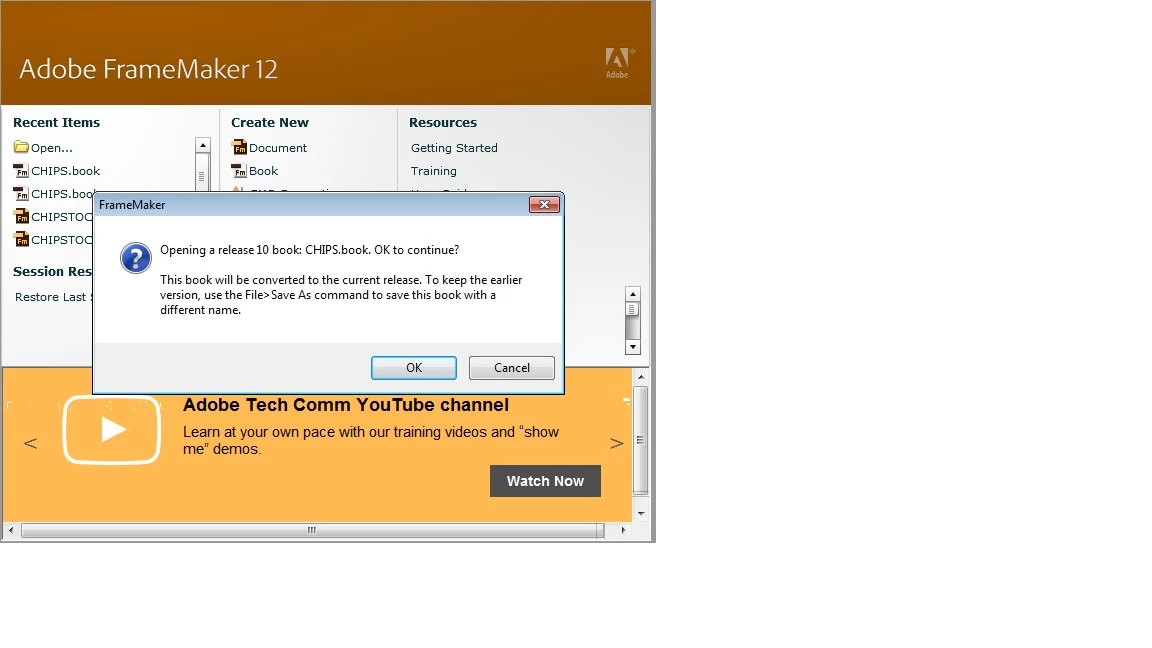
Task: Click Watch Now button on banner
Action: 545,481
